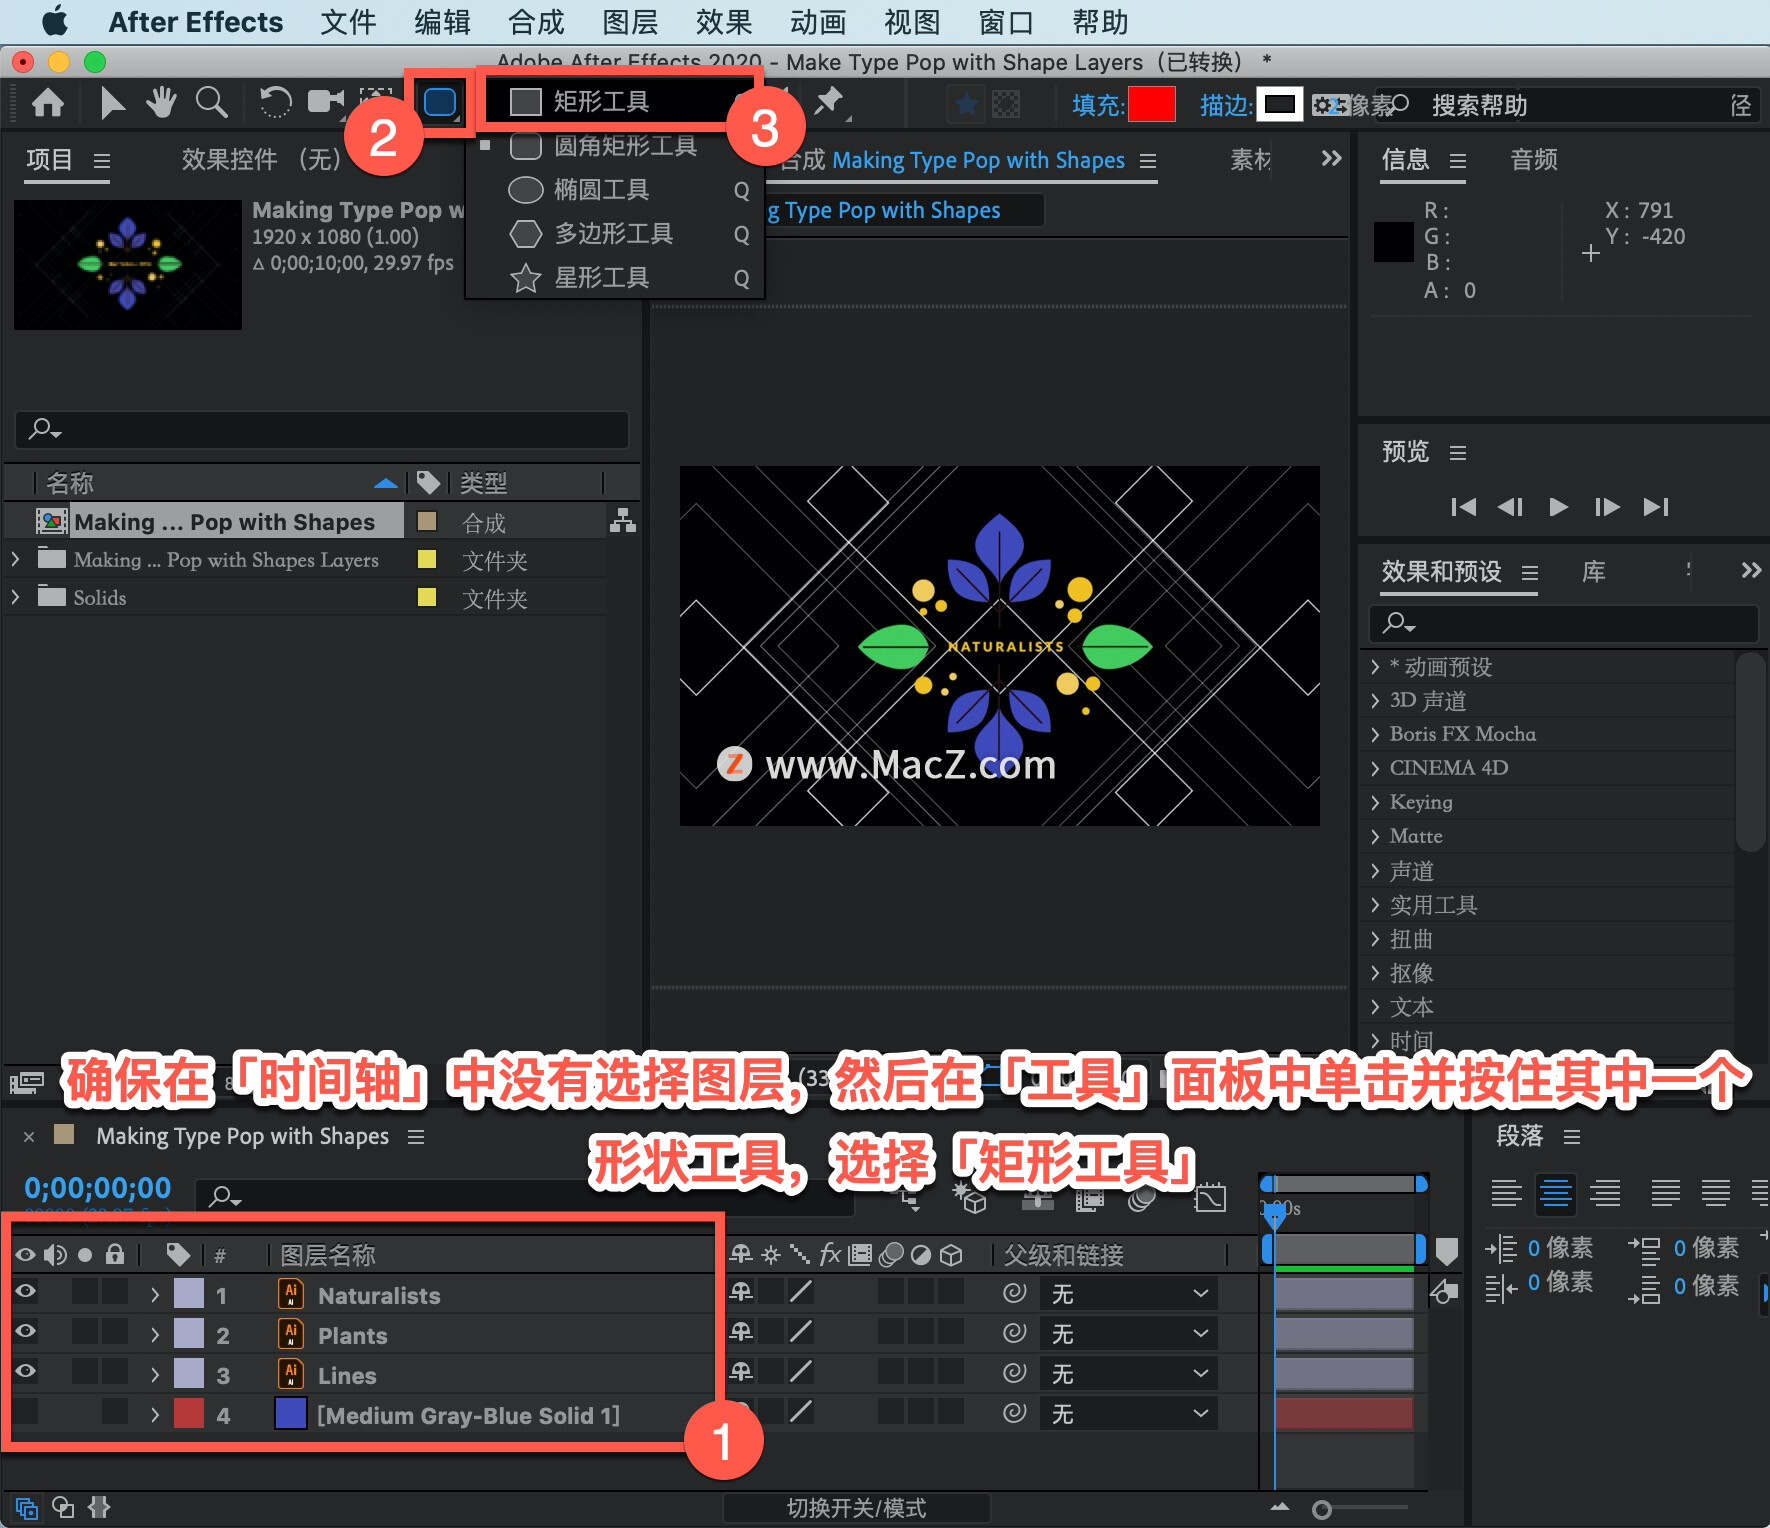
Task: Toggle solo on Plants layer
Action: tap(85, 1331)
